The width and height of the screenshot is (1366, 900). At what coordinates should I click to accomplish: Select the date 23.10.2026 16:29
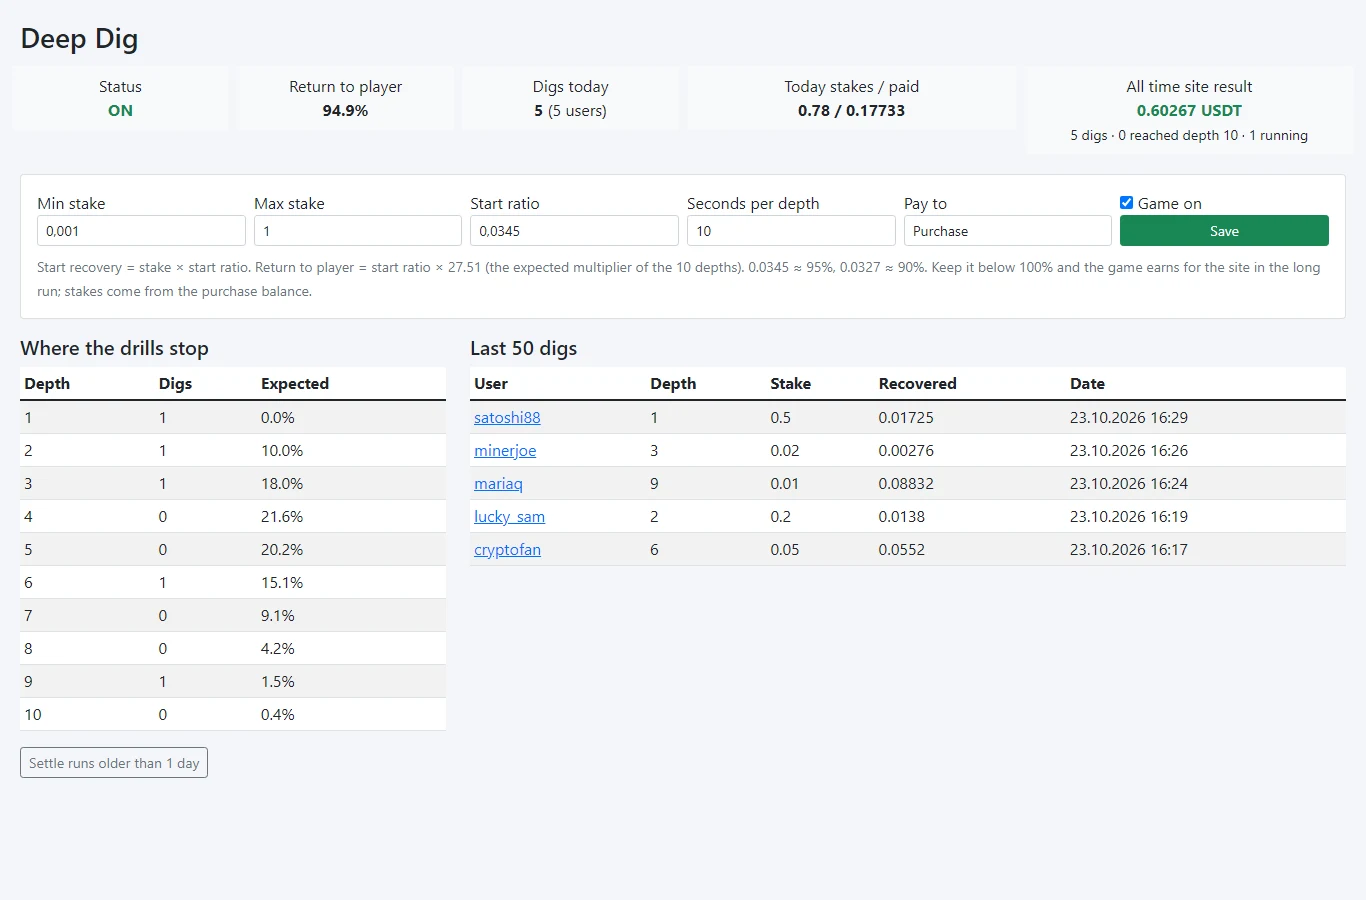point(1129,417)
